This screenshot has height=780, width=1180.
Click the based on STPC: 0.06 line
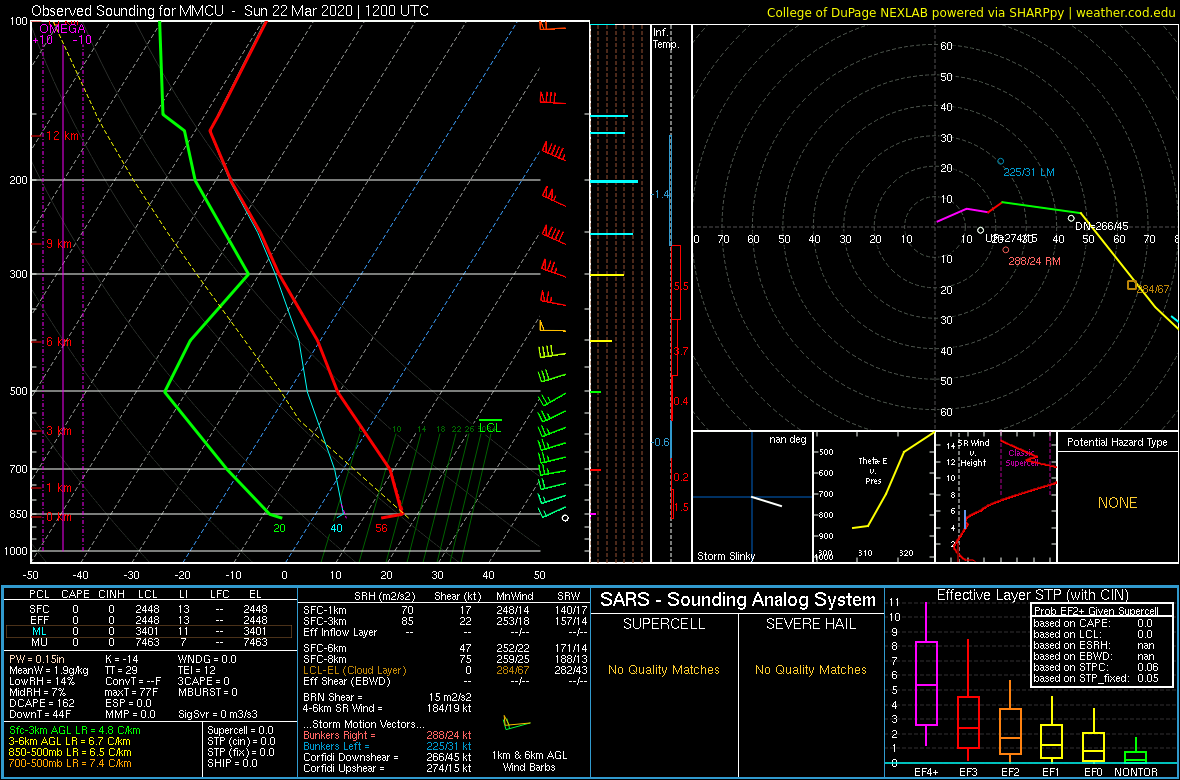point(1097,665)
